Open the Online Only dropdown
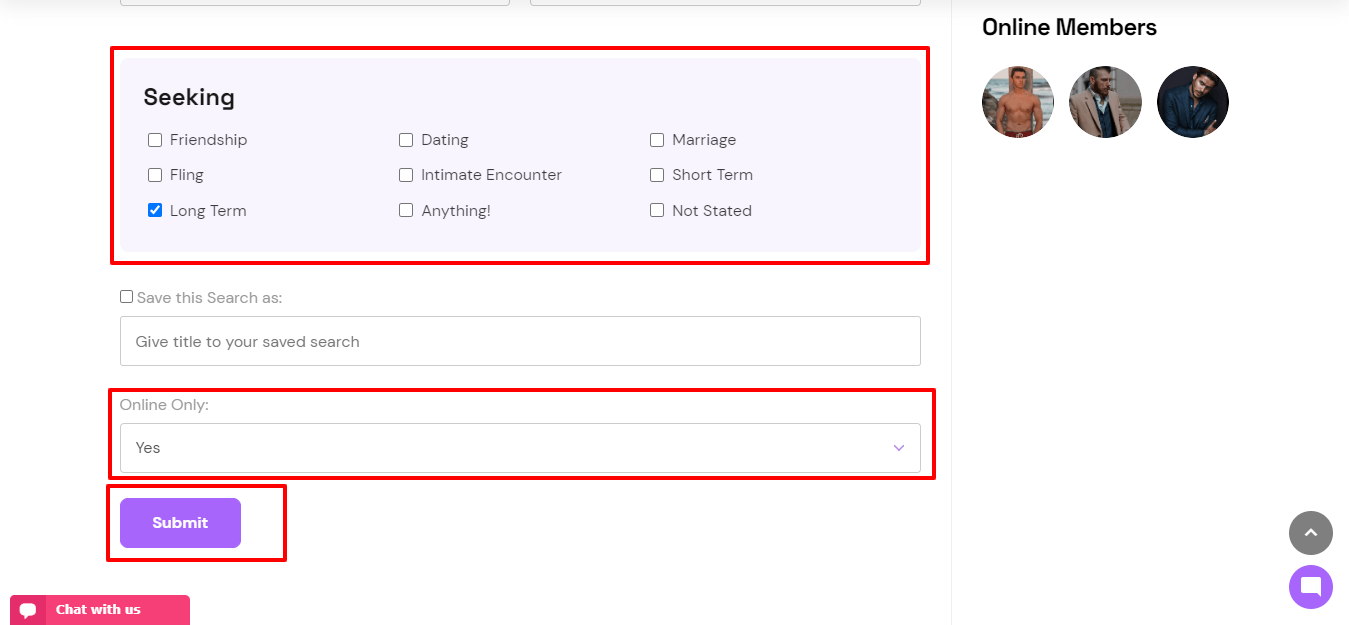This screenshot has width=1349, height=625. coord(520,448)
